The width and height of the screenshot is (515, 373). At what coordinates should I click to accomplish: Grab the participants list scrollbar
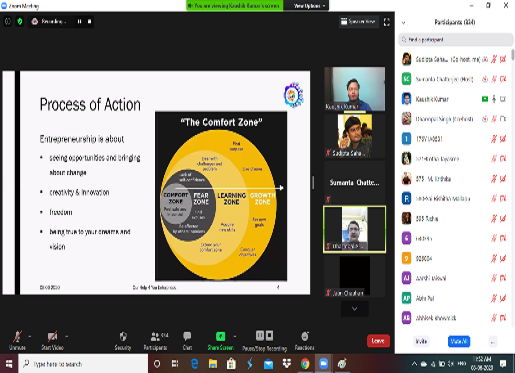[x=513, y=55]
